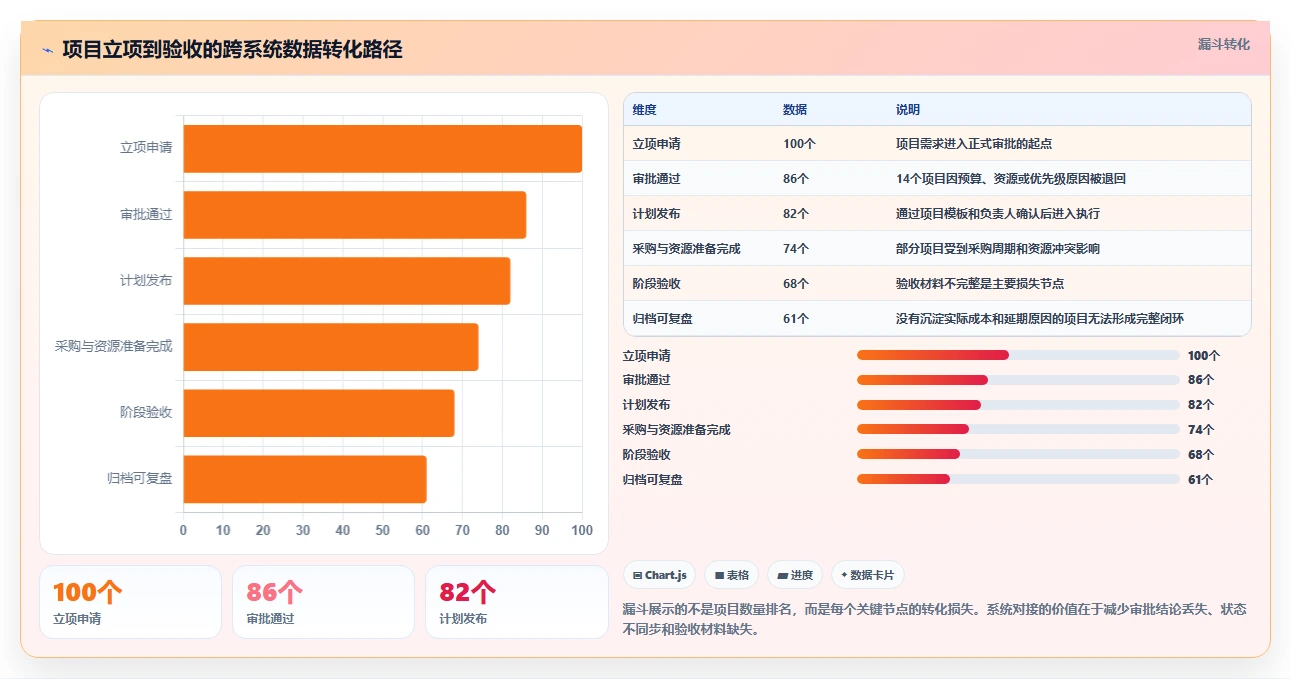Click the 74个 value in the table
The image size is (1291, 679).
[796, 249]
